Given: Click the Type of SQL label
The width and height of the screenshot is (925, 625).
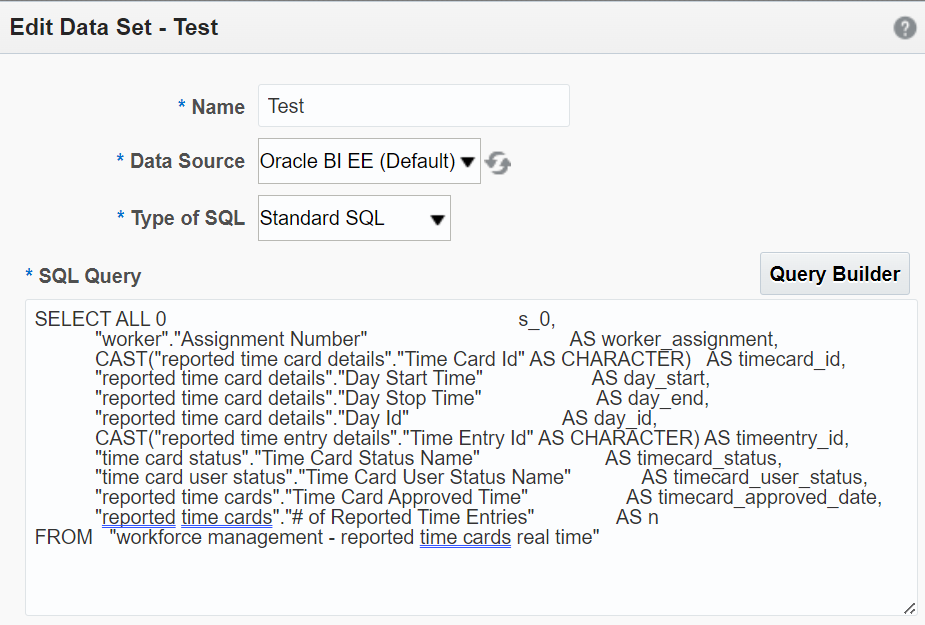Looking at the screenshot, I should coord(188,218).
